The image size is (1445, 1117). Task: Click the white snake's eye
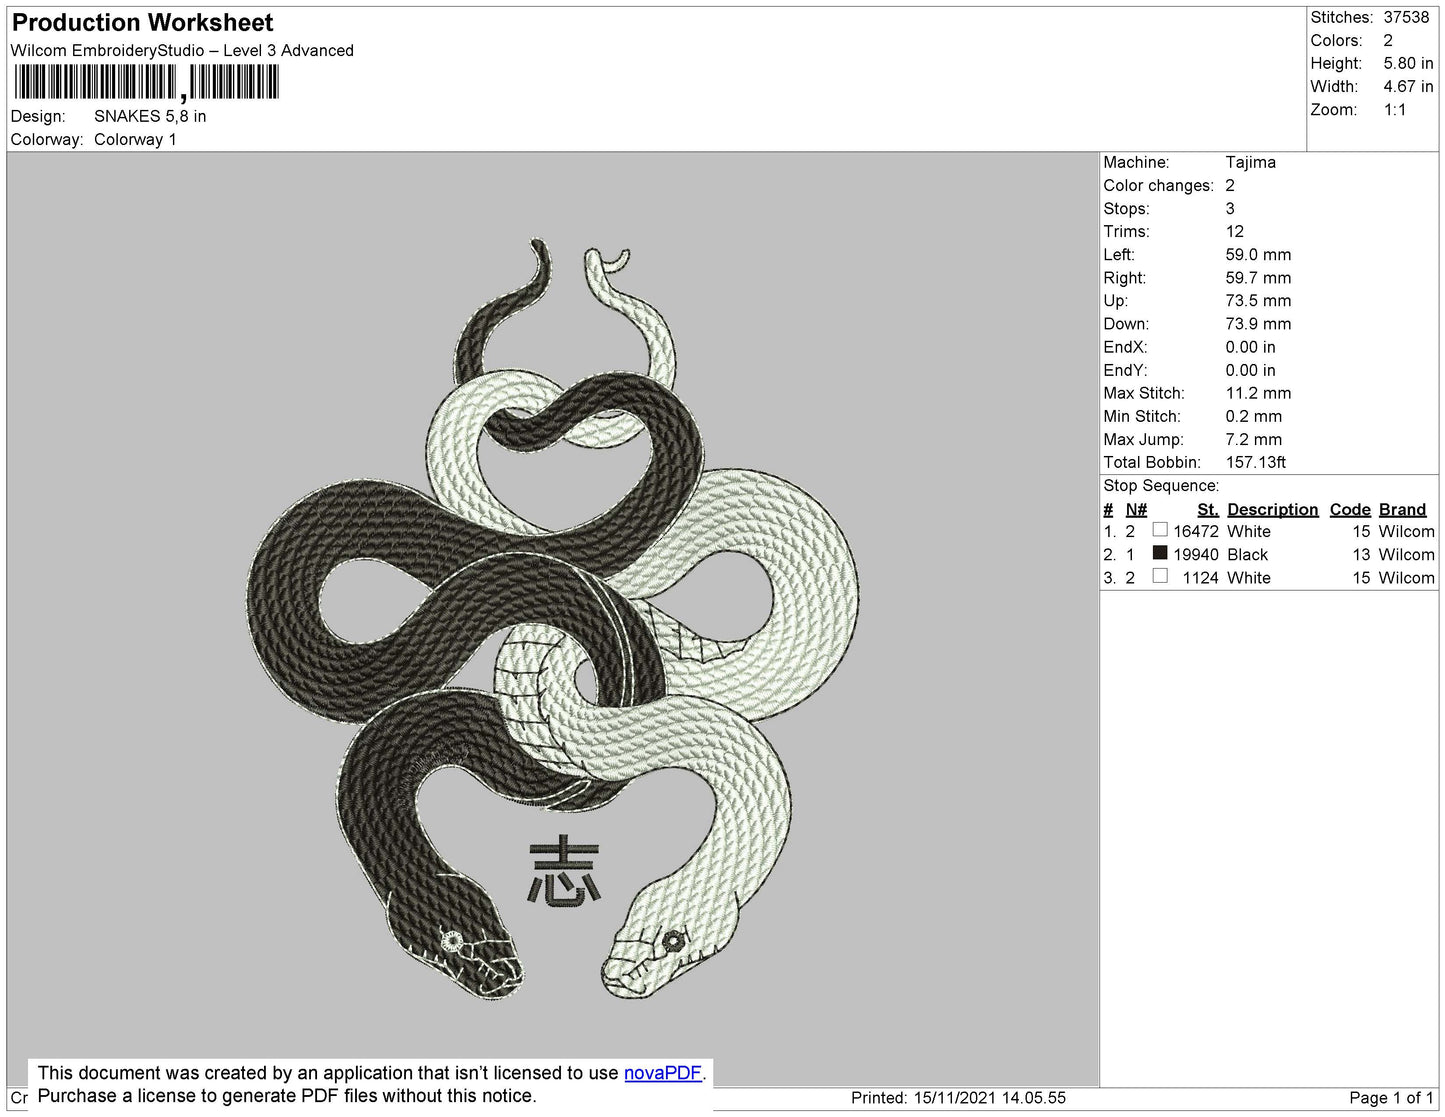672,939
